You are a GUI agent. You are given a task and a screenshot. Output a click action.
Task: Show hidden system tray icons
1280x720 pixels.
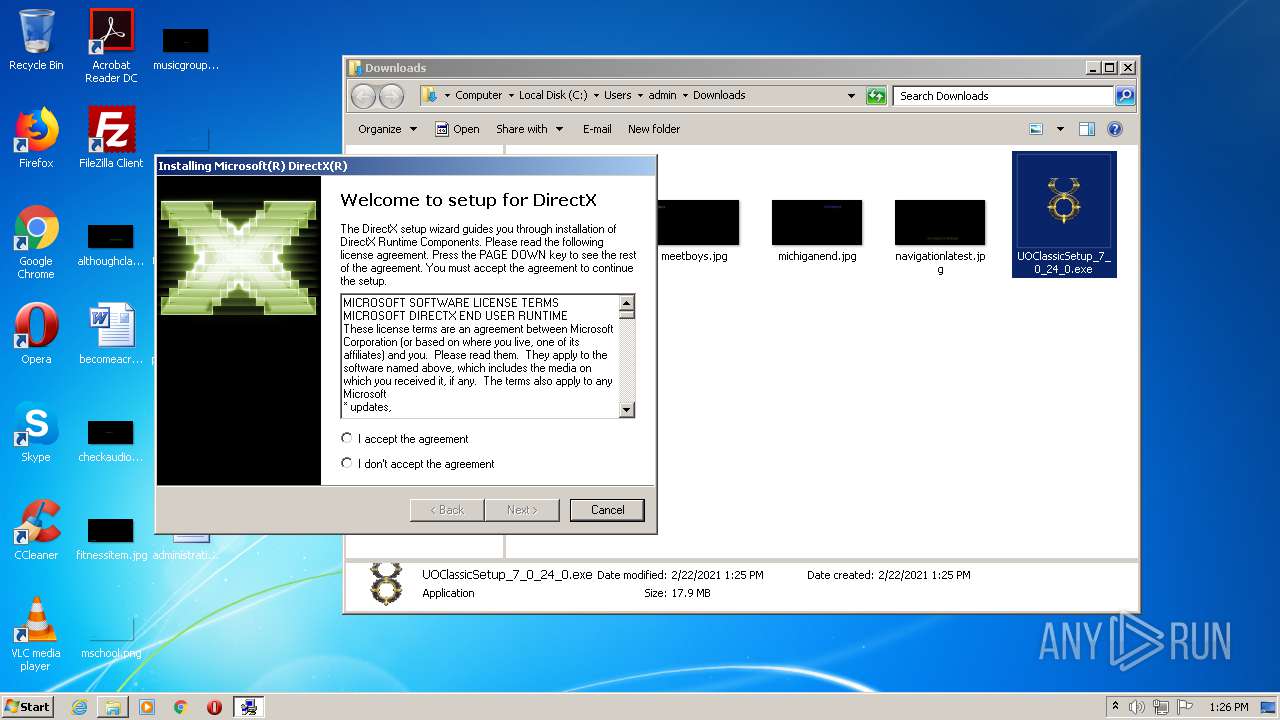coord(1115,707)
